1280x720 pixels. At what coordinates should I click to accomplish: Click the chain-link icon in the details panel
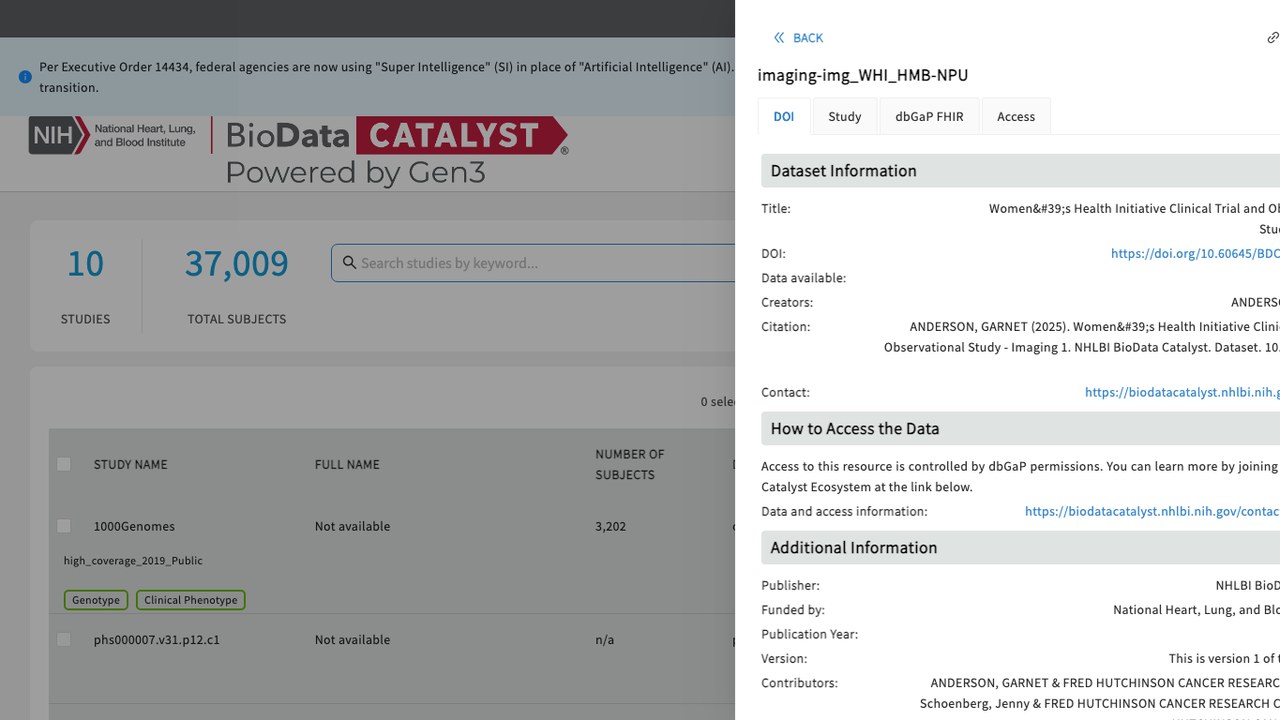[x=1273, y=38]
